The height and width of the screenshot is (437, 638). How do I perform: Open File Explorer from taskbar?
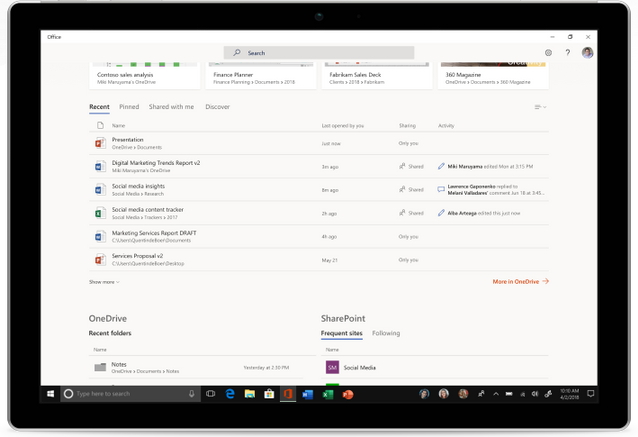click(x=249, y=393)
